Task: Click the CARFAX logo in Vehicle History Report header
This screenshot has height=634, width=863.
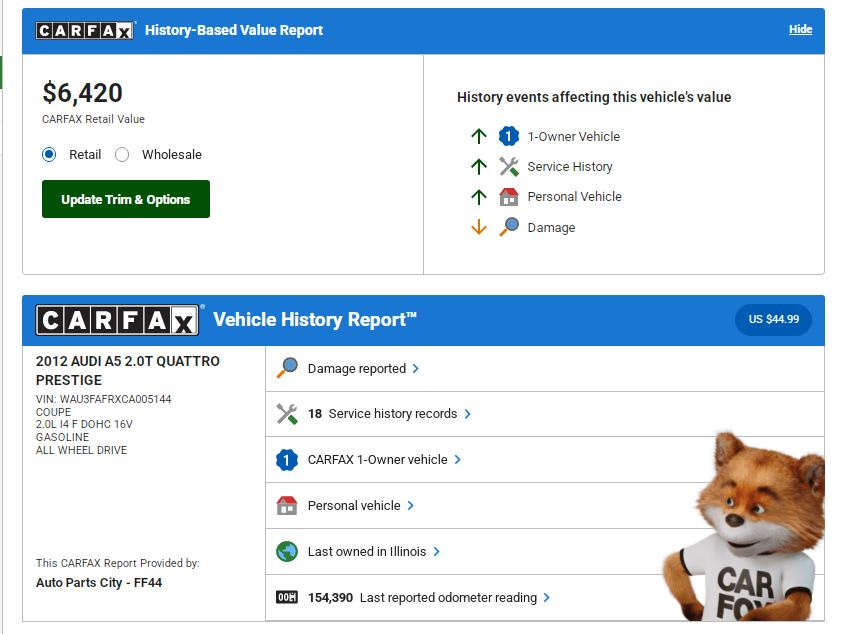Action: (x=118, y=320)
